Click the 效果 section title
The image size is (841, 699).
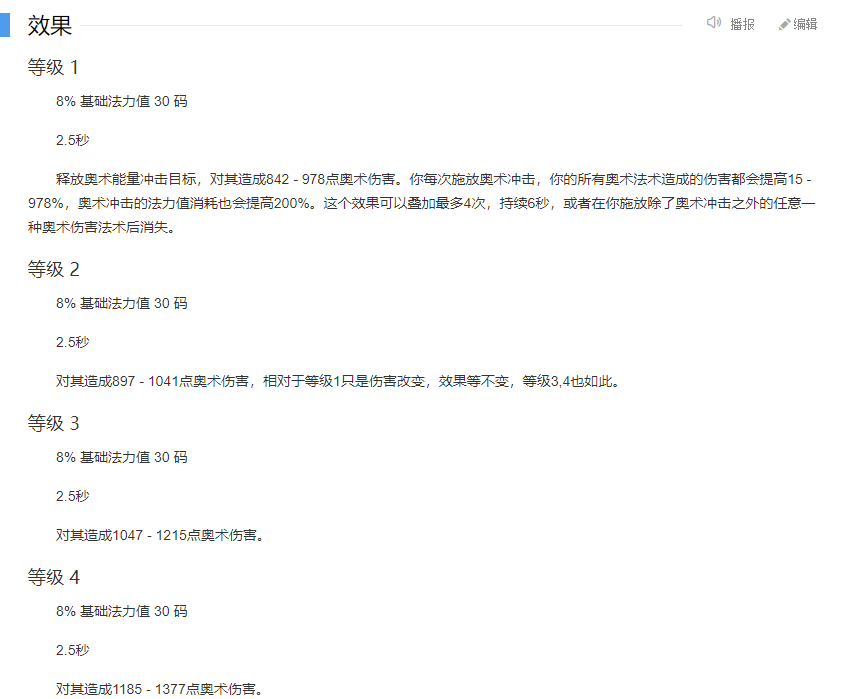click(x=50, y=25)
